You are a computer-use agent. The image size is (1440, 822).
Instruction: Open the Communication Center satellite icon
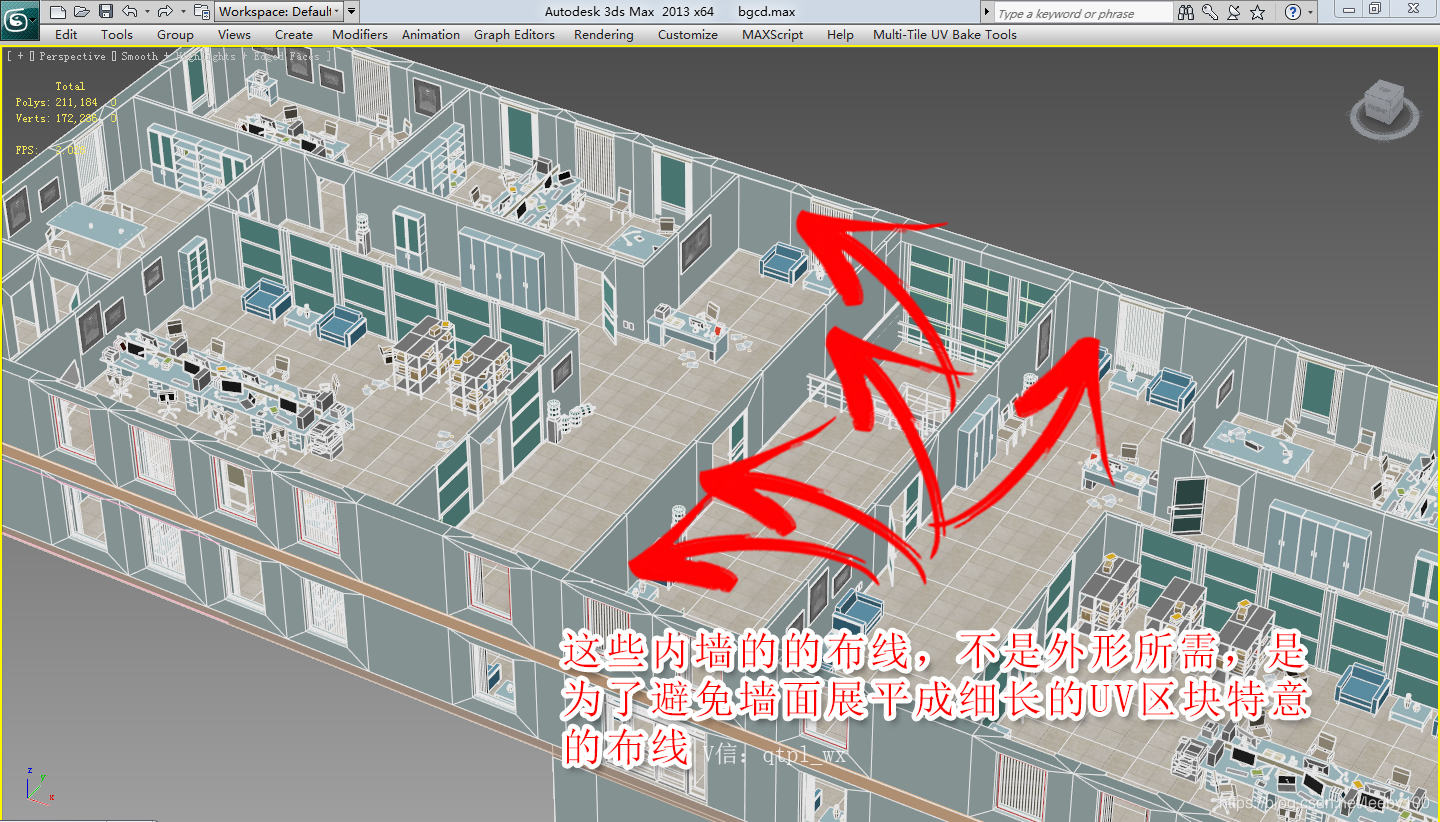pos(1232,12)
